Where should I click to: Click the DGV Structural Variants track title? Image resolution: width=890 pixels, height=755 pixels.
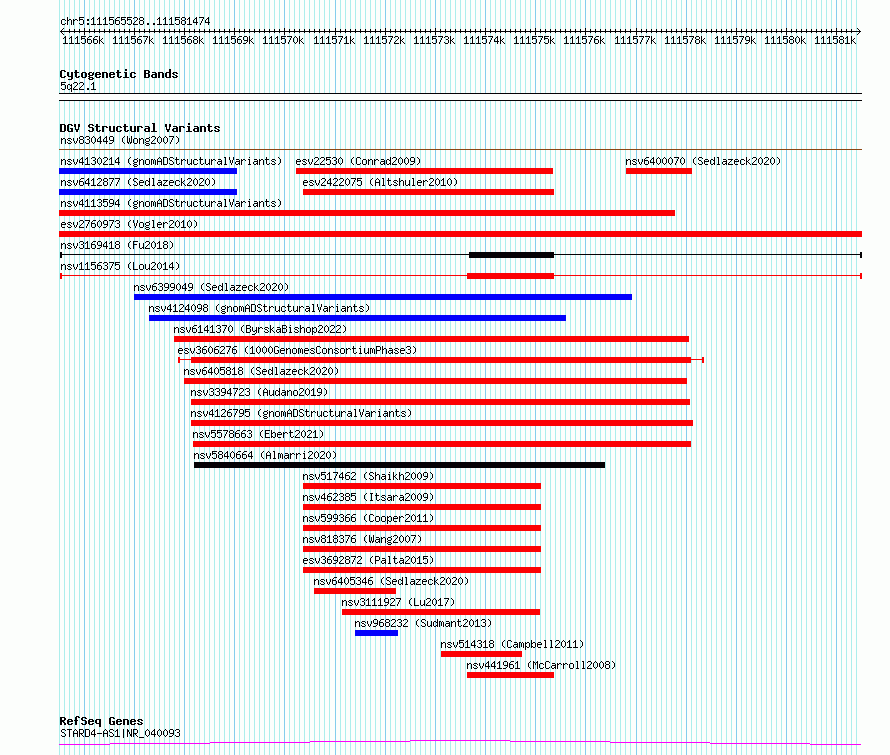[x=140, y=128]
